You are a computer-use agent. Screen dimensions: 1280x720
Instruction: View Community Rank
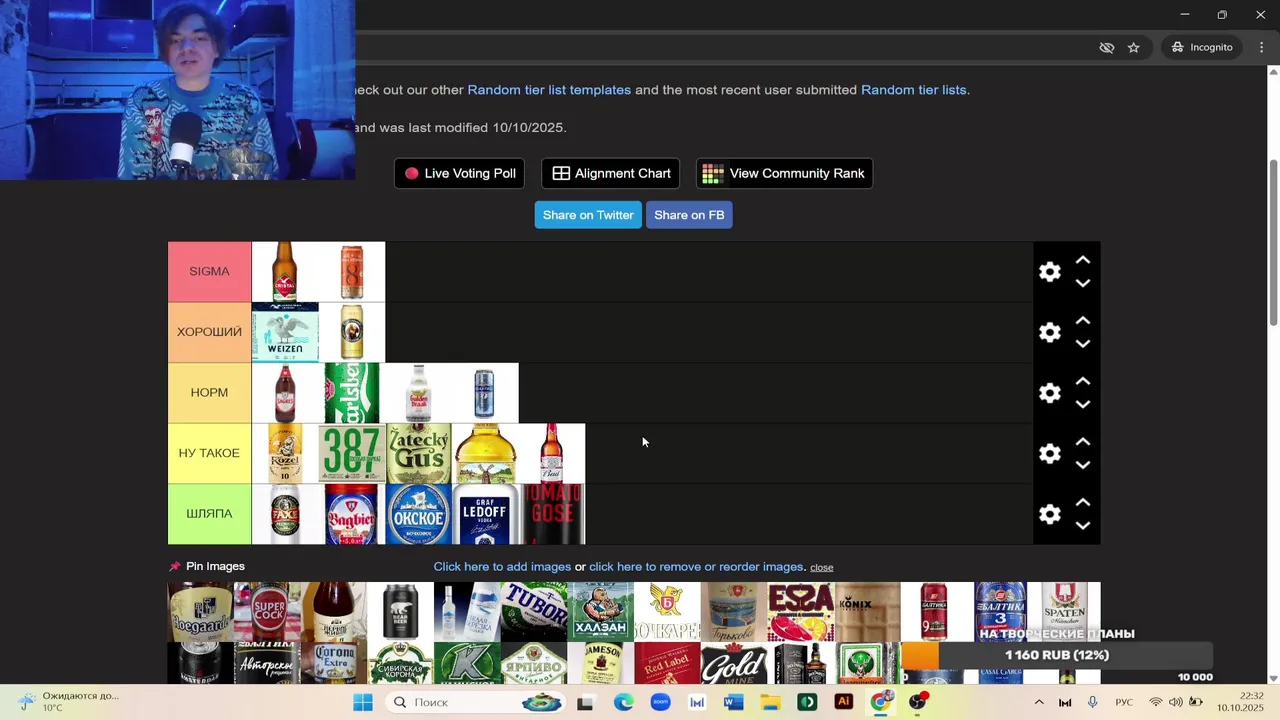(x=784, y=173)
